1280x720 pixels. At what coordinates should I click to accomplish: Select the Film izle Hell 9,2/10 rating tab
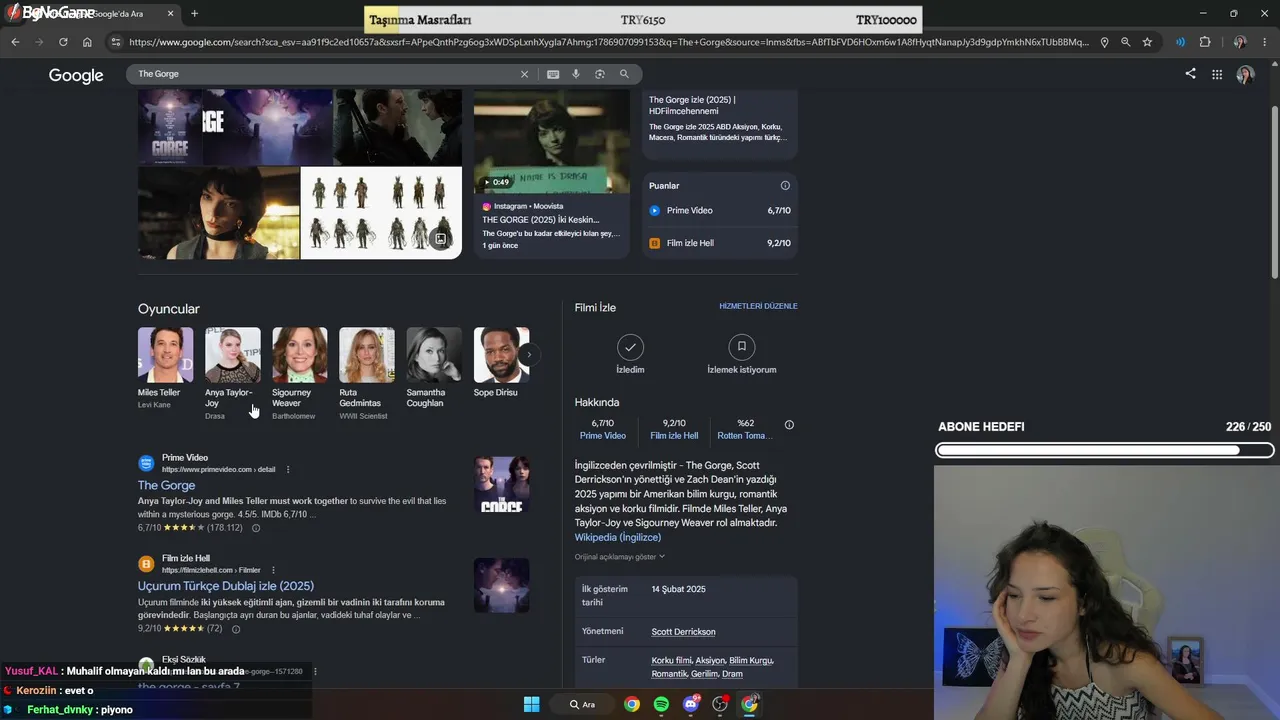point(674,429)
